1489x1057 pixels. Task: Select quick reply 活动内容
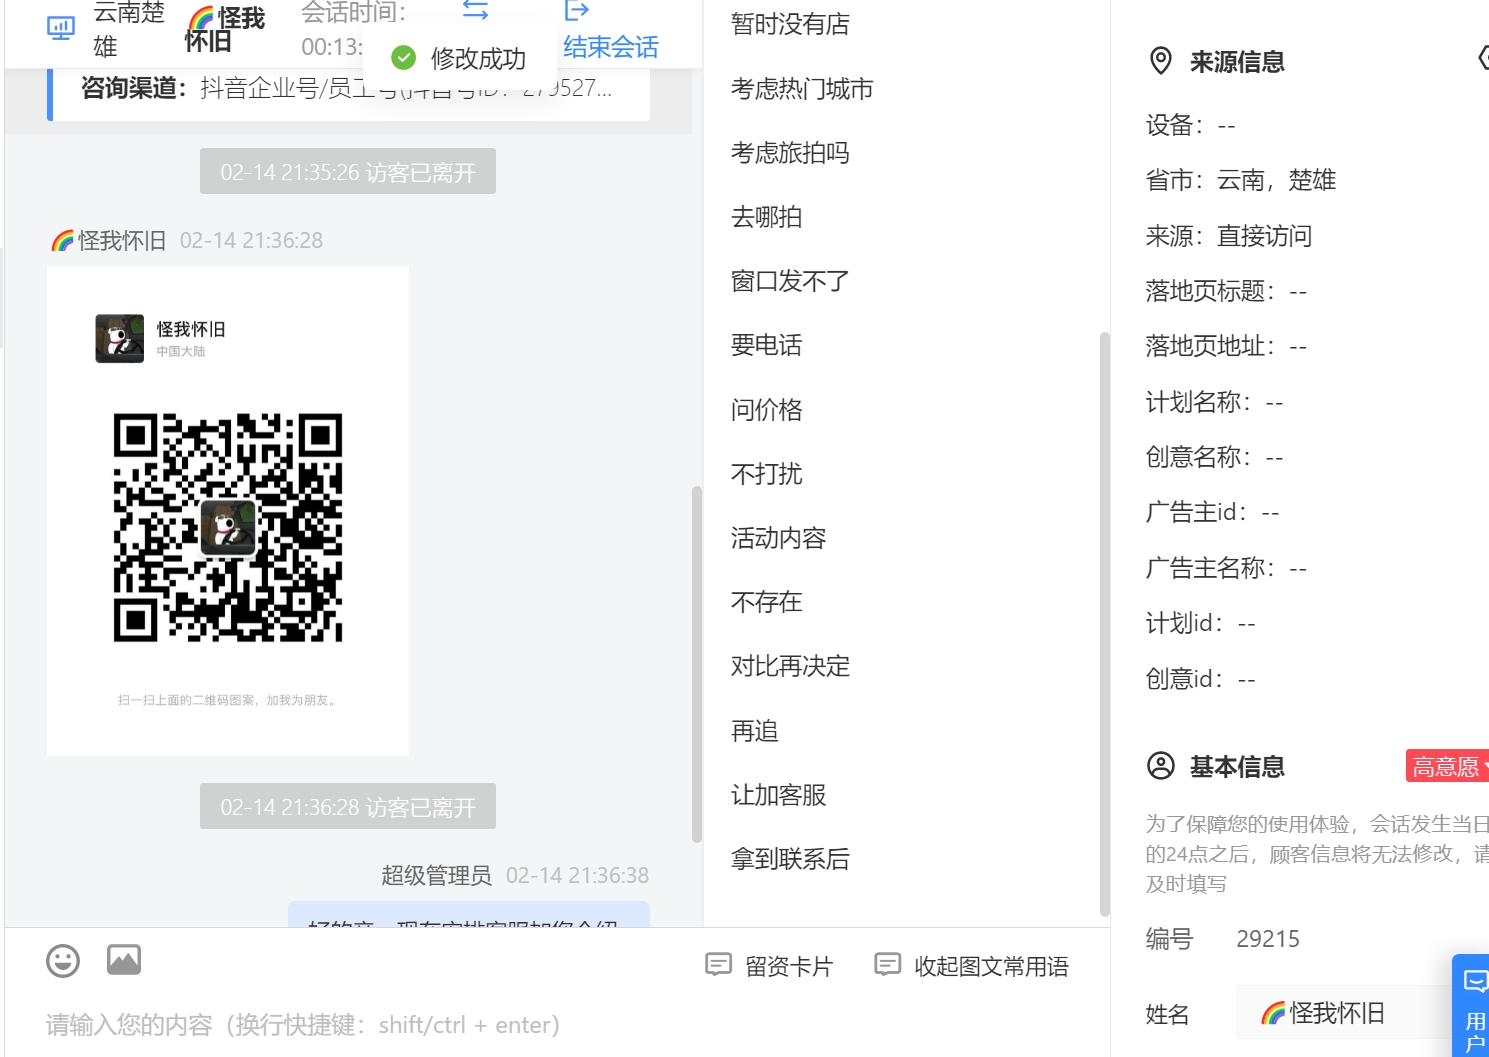tap(778, 538)
